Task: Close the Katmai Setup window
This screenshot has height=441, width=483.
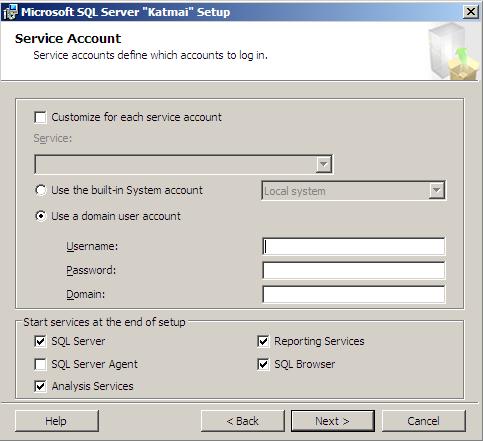Action: click(471, 12)
